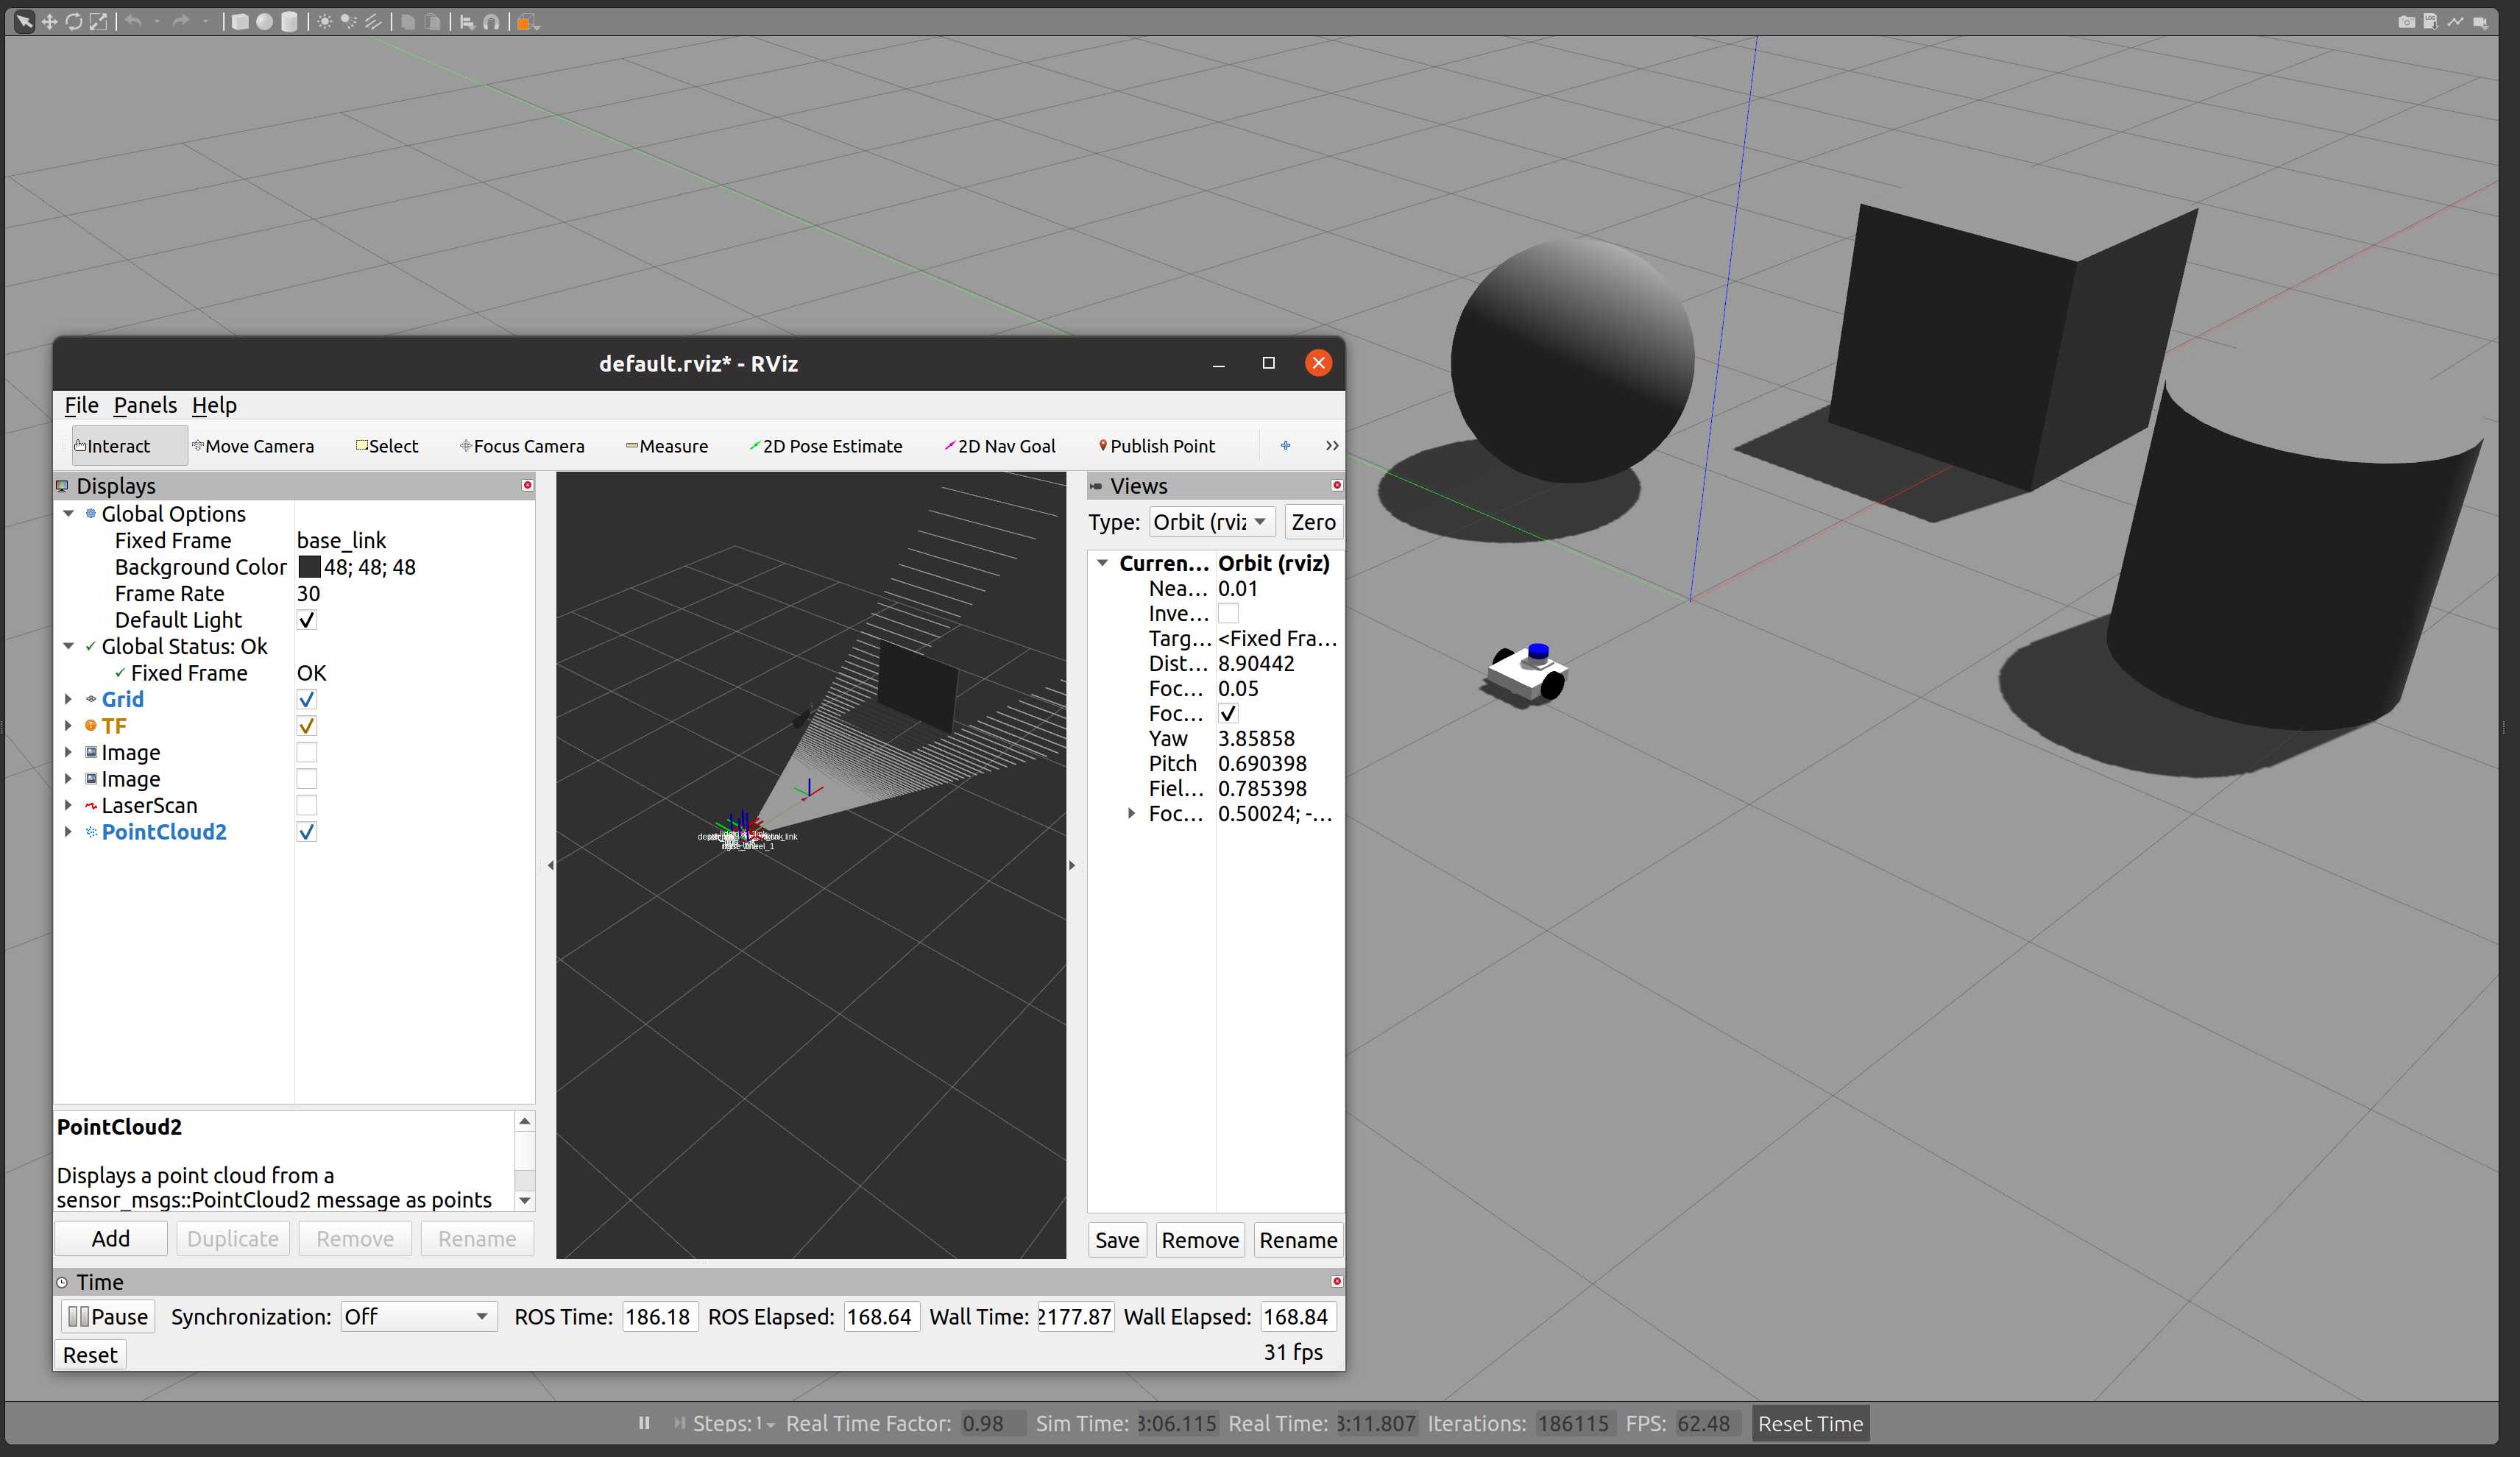Click the Background Color swatch
2520x1457 pixels.
(309, 567)
